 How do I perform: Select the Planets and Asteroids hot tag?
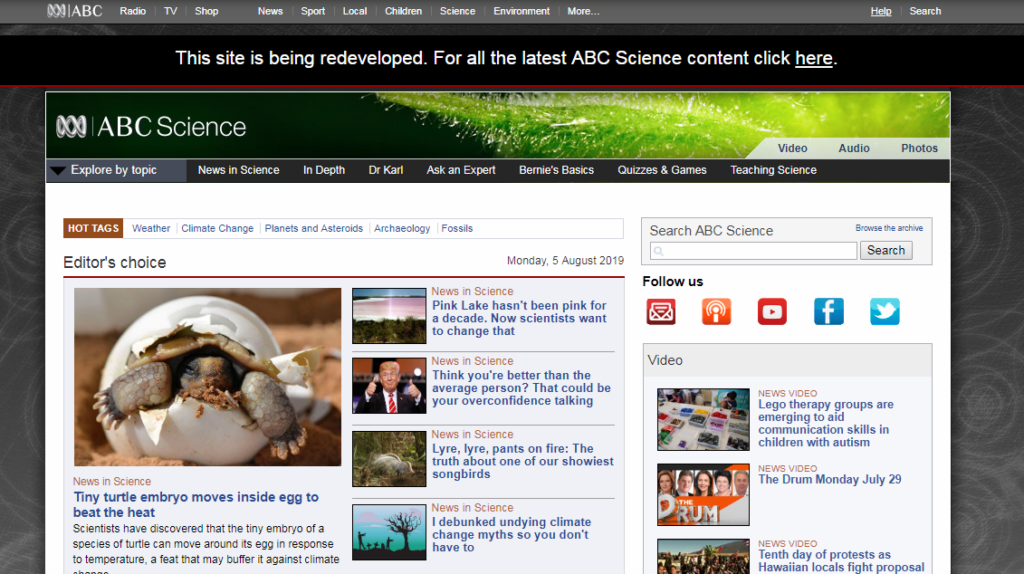(313, 229)
